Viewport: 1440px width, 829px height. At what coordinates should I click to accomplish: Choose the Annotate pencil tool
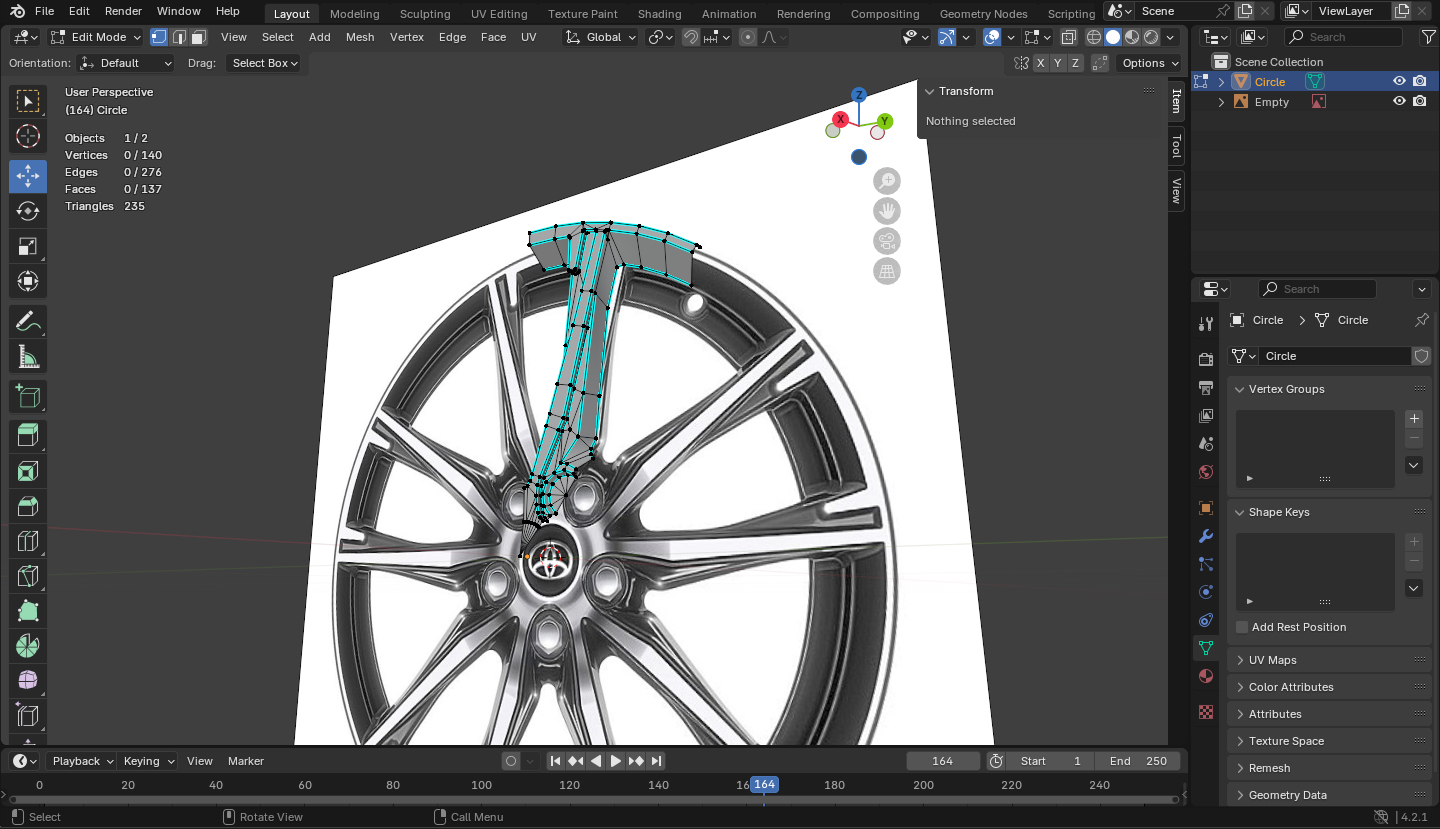pyautogui.click(x=28, y=321)
